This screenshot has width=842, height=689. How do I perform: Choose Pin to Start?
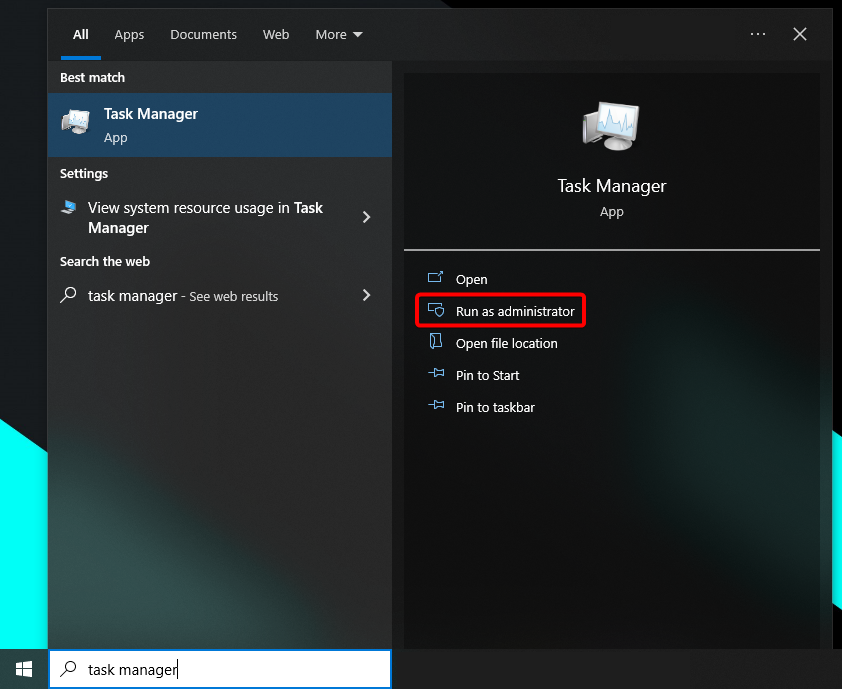coord(488,375)
